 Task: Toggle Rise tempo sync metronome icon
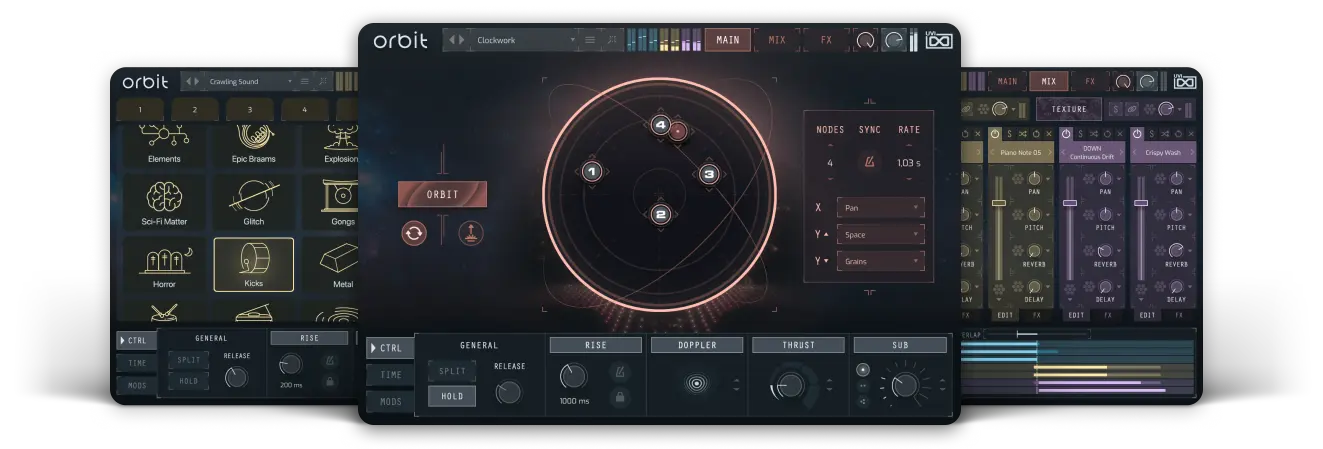tap(620, 373)
